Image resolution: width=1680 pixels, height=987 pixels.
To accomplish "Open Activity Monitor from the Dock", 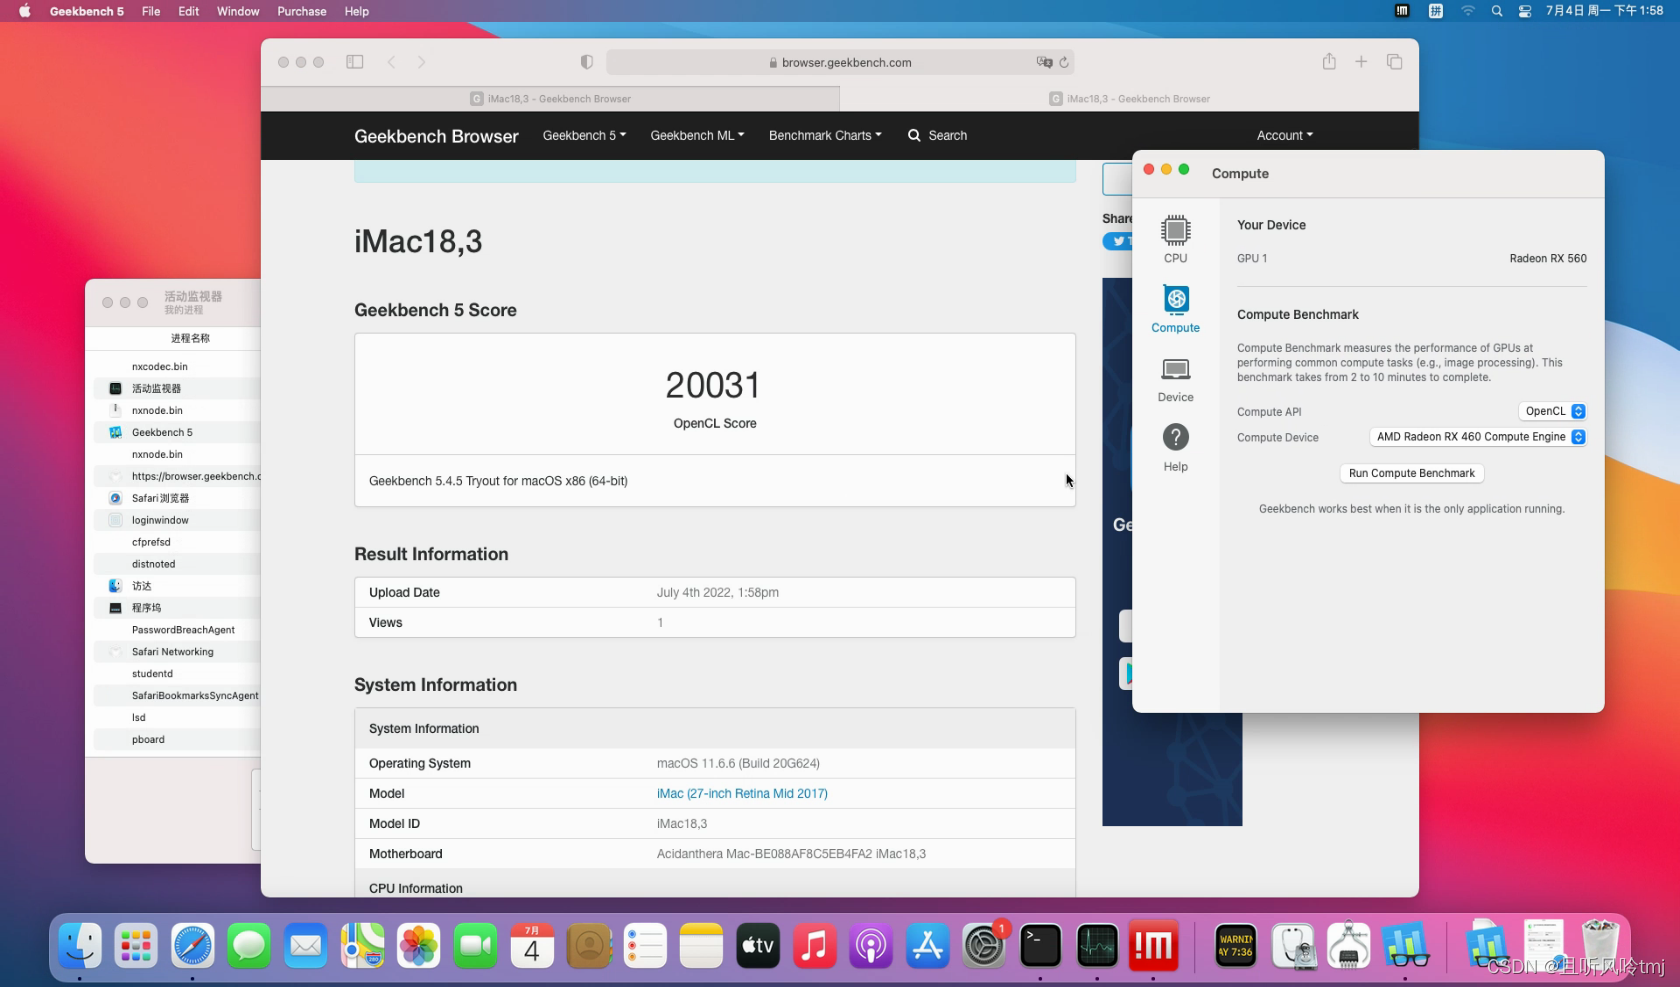I will 1097,945.
